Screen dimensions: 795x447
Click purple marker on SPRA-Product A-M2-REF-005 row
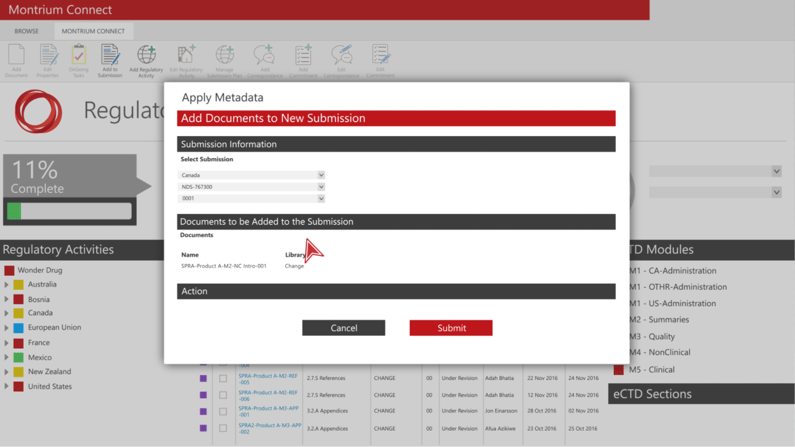pos(203,378)
